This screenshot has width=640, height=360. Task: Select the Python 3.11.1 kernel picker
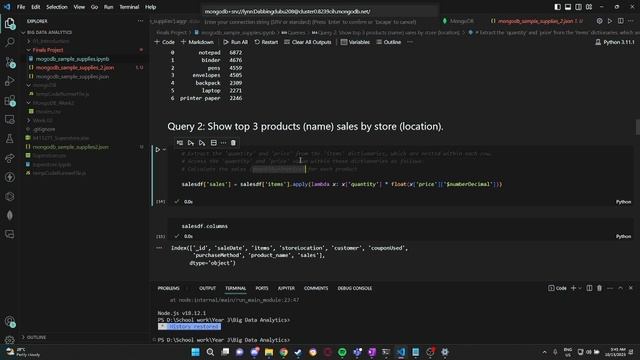(615, 42)
